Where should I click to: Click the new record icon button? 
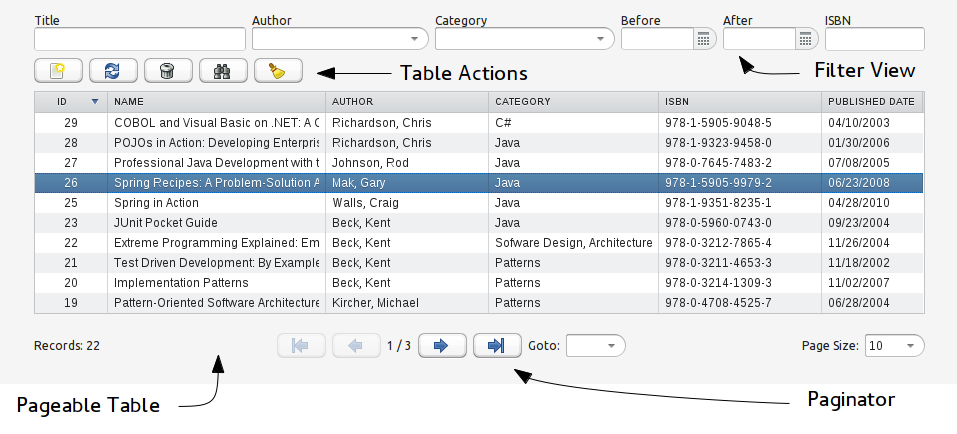click(x=58, y=71)
